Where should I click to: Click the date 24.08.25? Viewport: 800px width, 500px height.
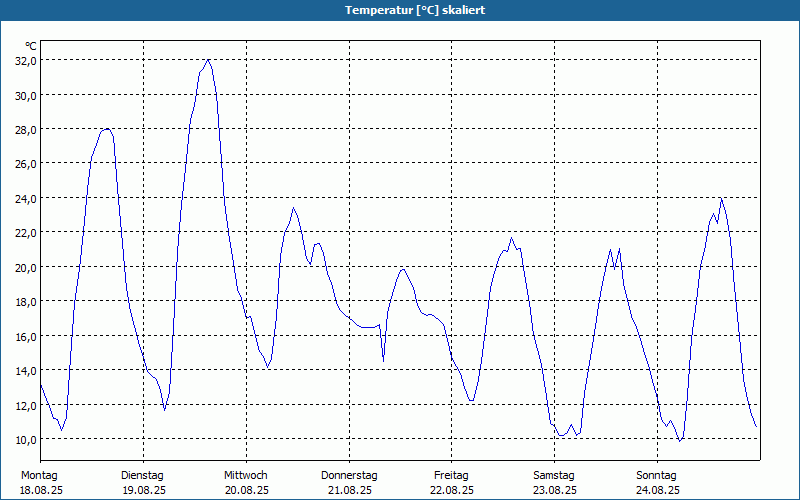point(658,490)
